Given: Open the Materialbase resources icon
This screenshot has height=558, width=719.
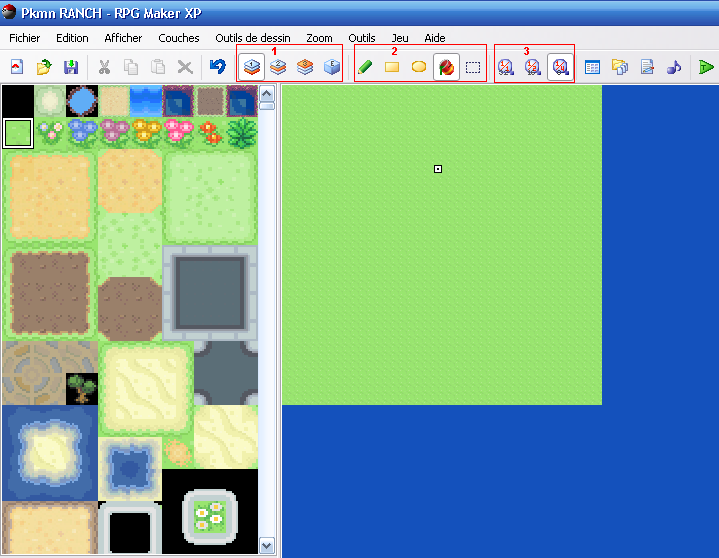Looking at the screenshot, I should 619,67.
